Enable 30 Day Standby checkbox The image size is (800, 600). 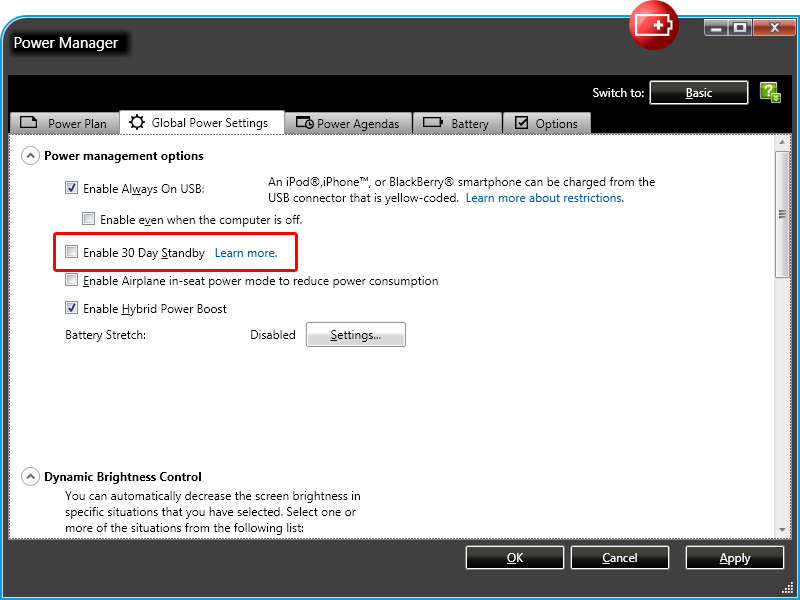[72, 253]
